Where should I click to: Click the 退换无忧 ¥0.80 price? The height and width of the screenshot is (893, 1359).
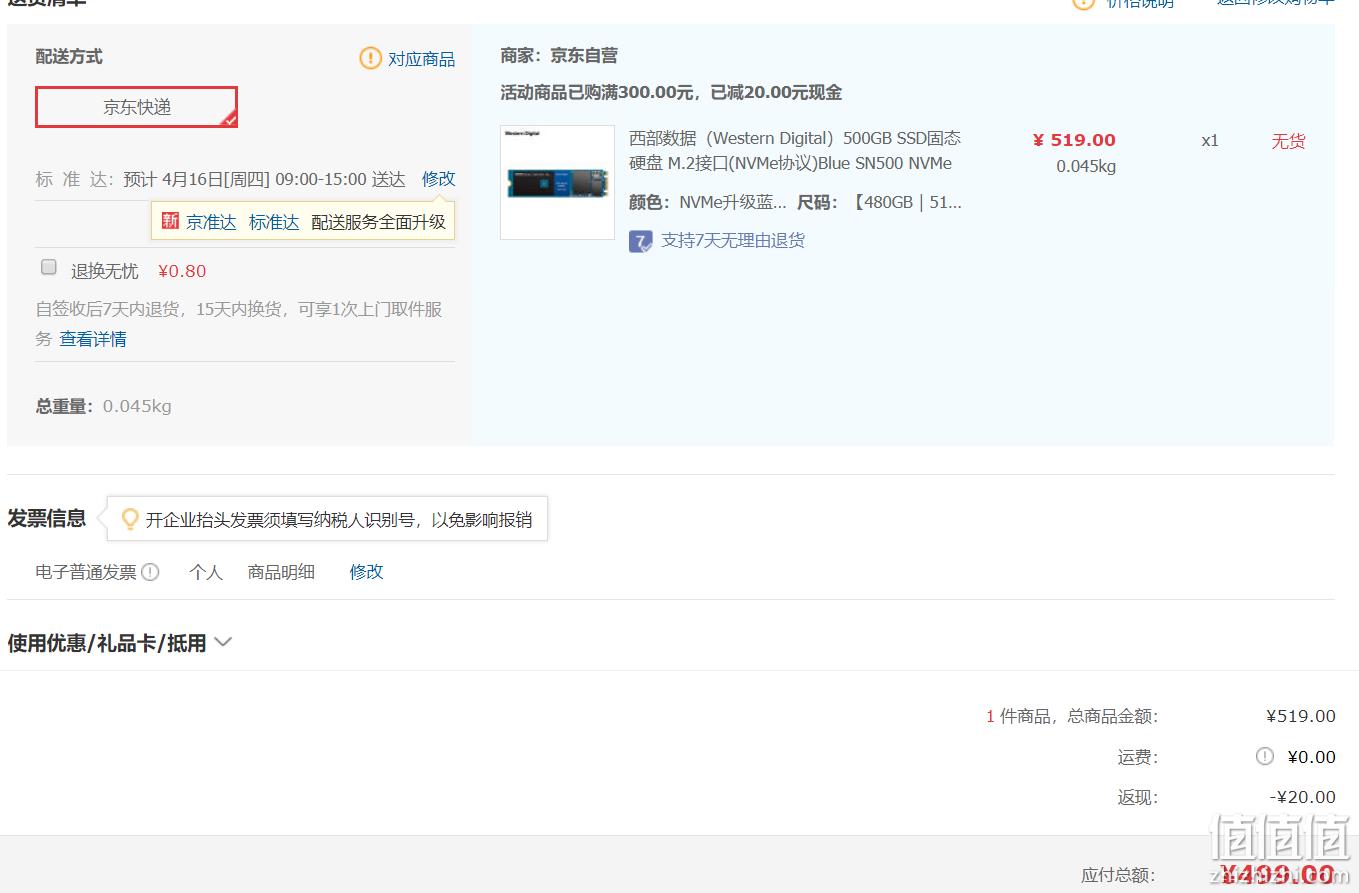(182, 271)
